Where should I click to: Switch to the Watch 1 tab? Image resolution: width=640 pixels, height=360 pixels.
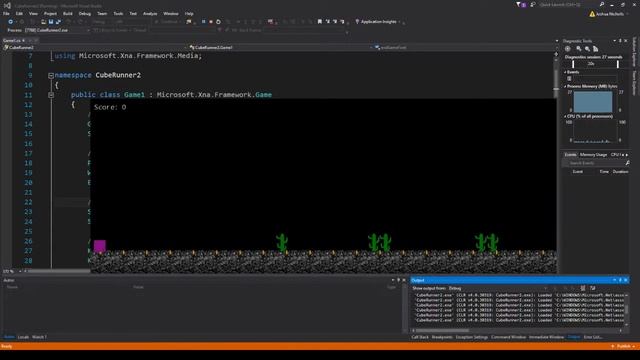click(39, 337)
